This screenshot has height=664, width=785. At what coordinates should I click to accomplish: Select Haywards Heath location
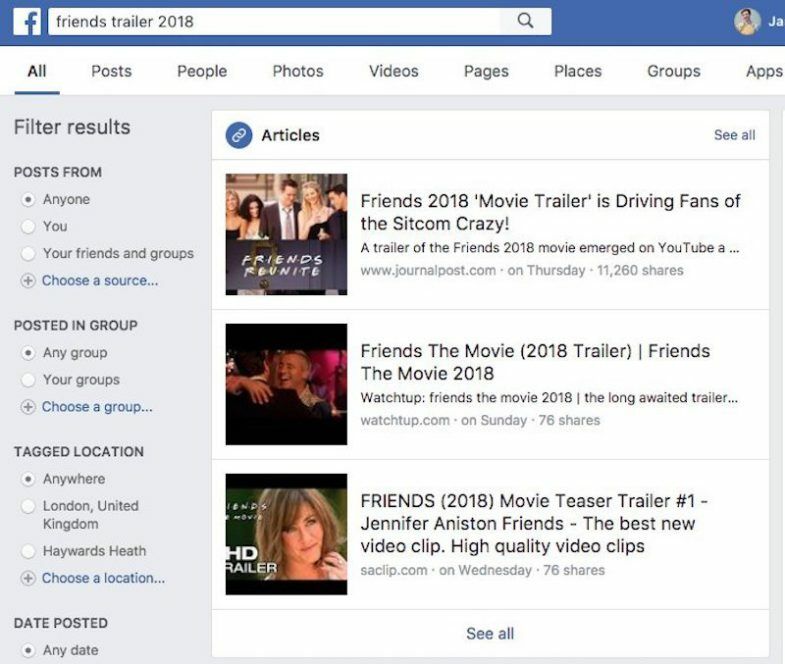[x=28, y=551]
